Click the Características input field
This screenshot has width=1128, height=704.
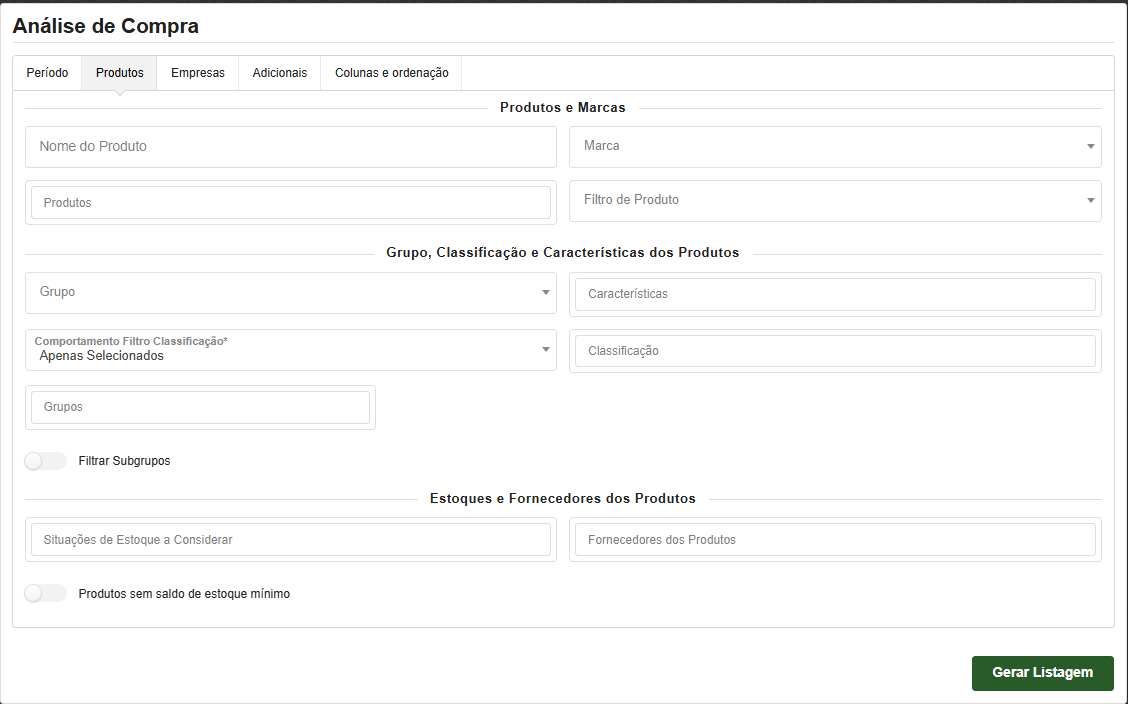coord(833,294)
